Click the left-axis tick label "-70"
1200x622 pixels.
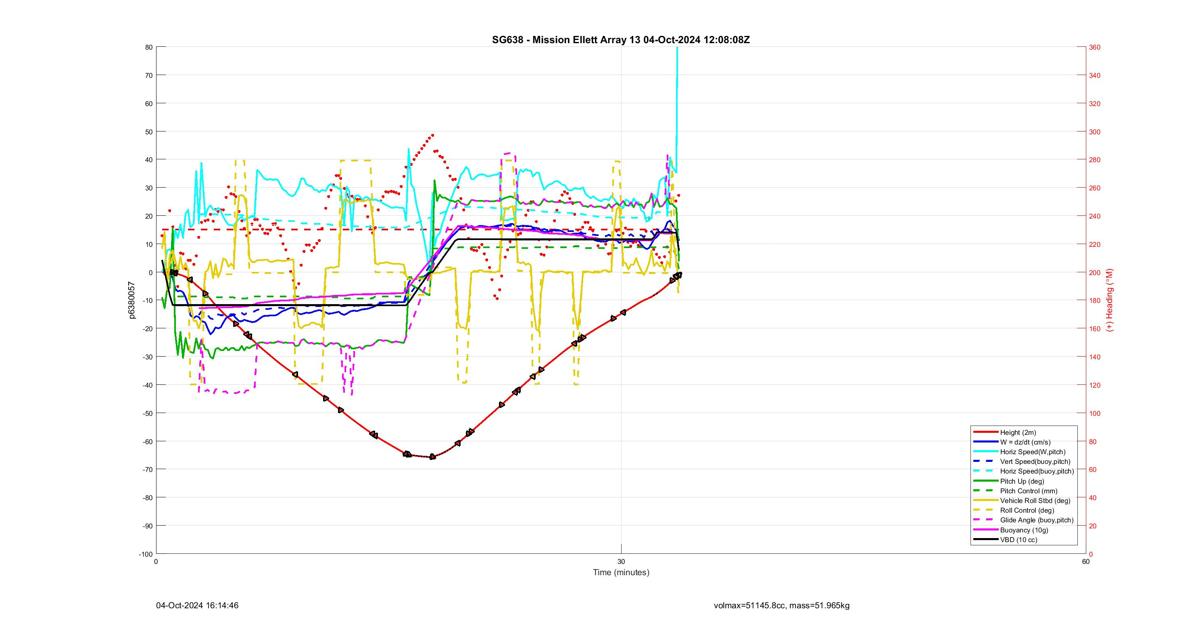click(x=147, y=469)
